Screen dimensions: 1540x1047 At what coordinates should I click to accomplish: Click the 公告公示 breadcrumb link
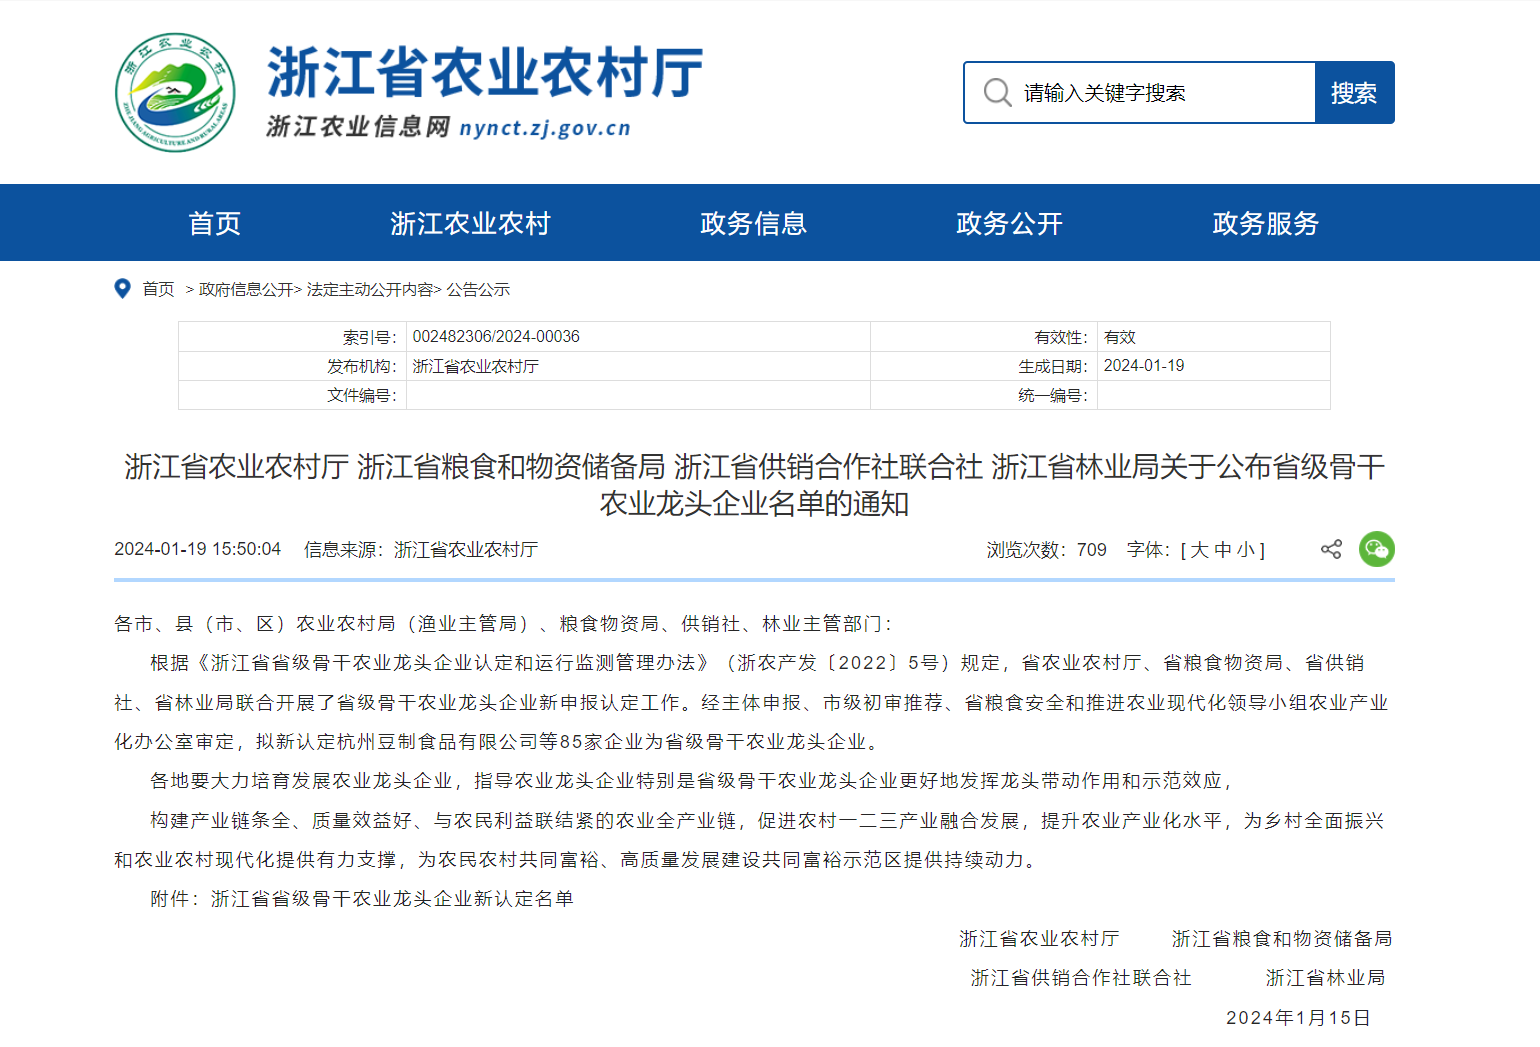point(478,289)
